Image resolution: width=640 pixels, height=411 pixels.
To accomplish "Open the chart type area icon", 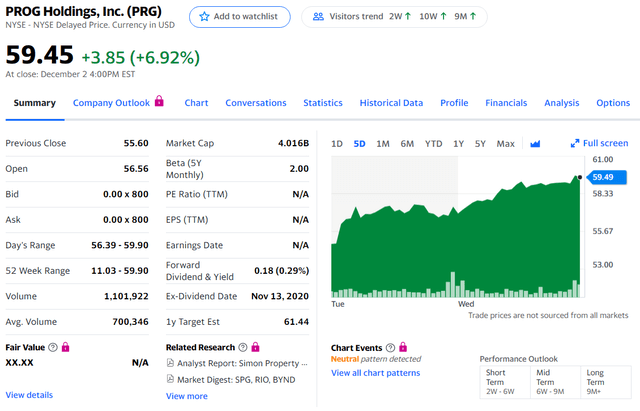I will (535, 144).
